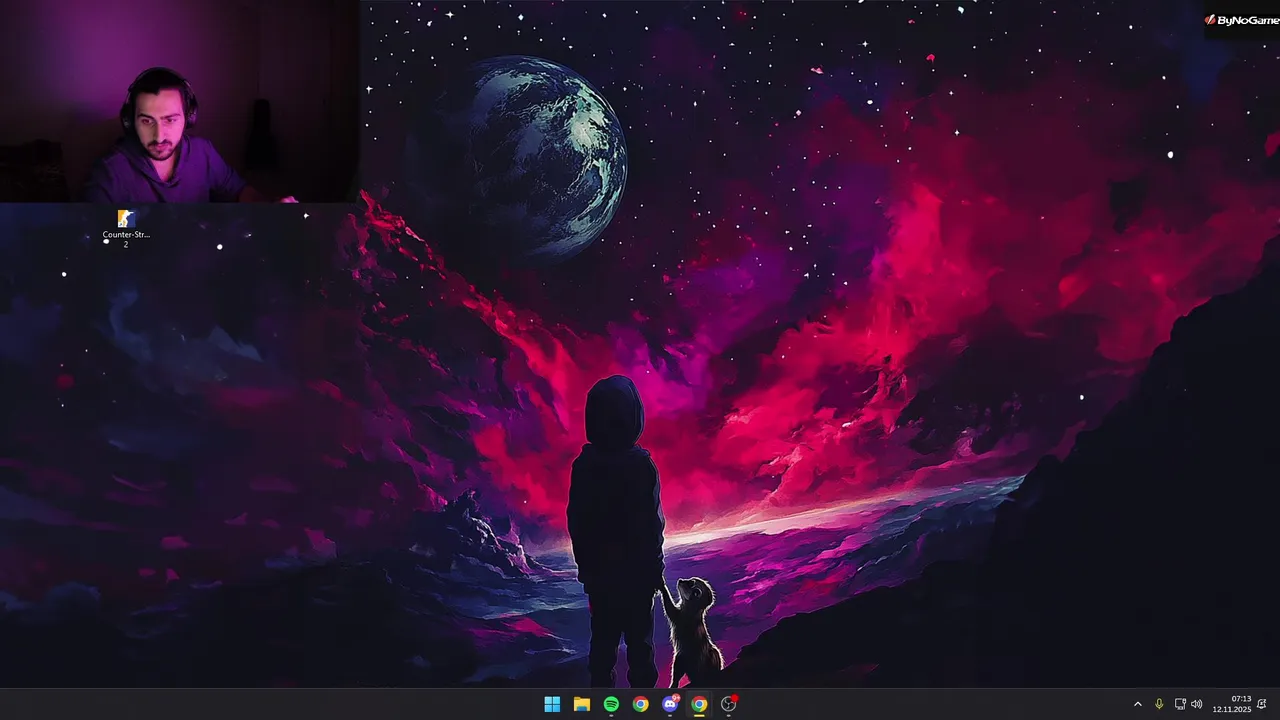
Task: Open the clock showing 07:13
Action: pyautogui.click(x=1232, y=704)
